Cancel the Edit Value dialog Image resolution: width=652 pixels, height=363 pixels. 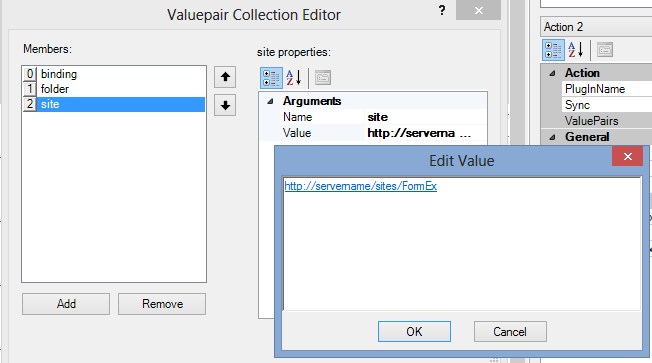510,331
